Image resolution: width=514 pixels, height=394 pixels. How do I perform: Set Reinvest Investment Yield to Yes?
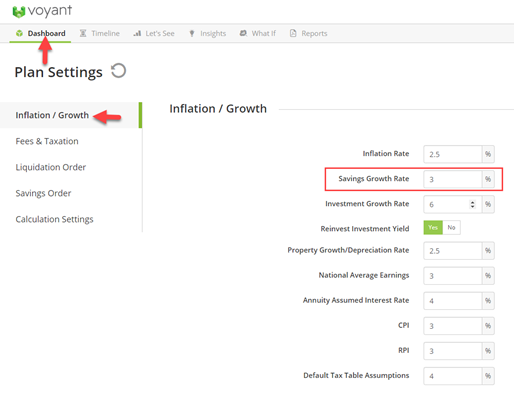(433, 228)
